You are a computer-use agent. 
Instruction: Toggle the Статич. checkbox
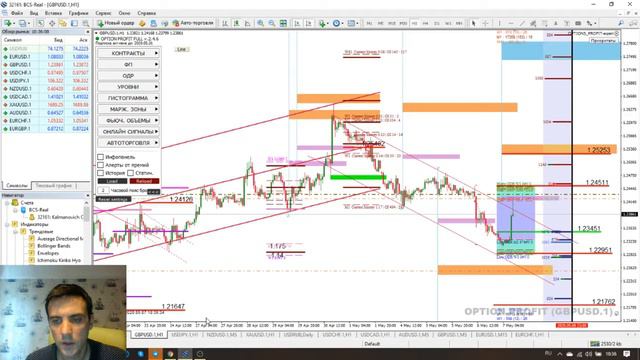(130, 173)
